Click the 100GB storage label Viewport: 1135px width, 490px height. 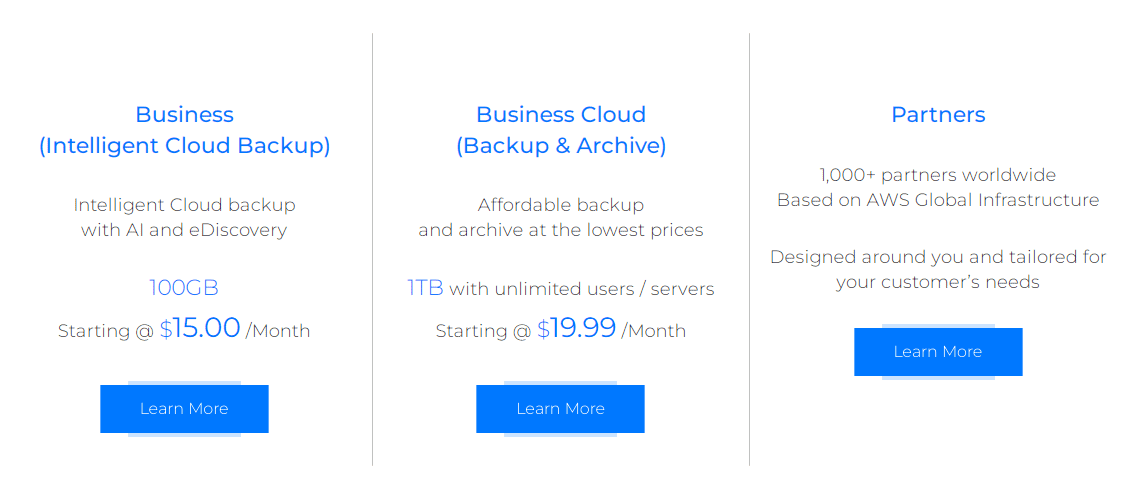pos(184,289)
